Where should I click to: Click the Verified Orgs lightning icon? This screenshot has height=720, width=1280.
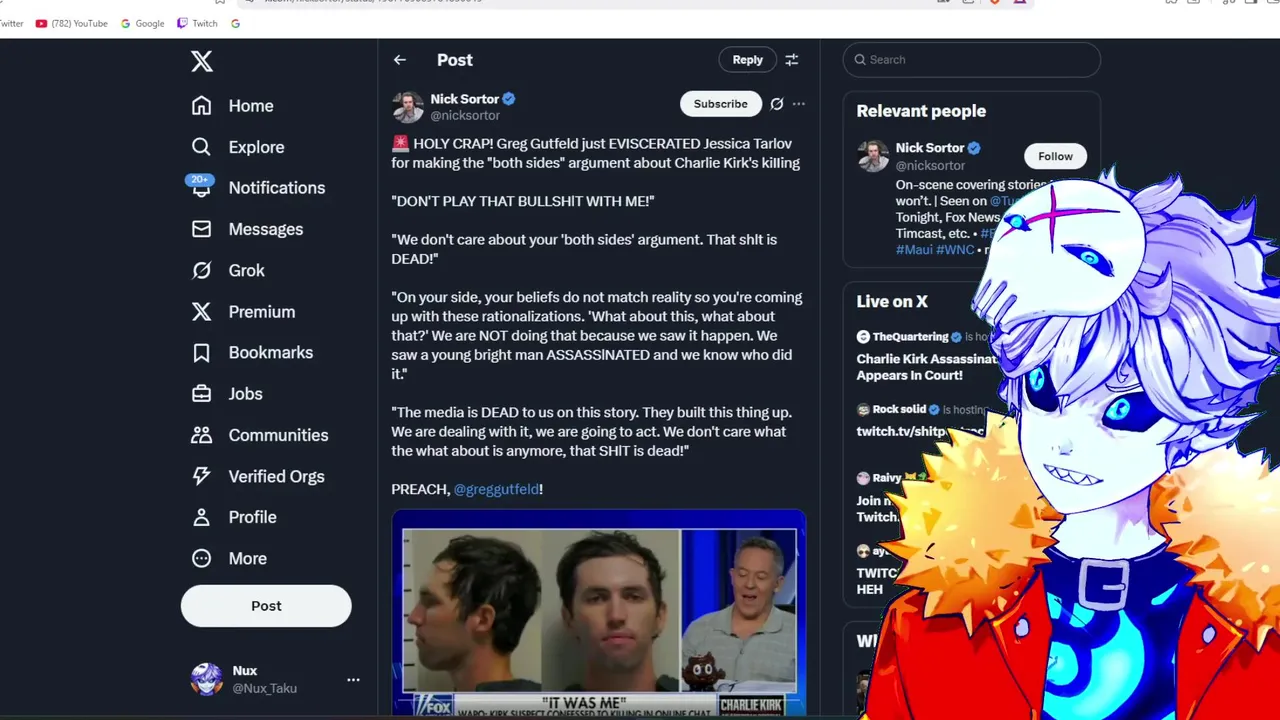click(x=202, y=476)
